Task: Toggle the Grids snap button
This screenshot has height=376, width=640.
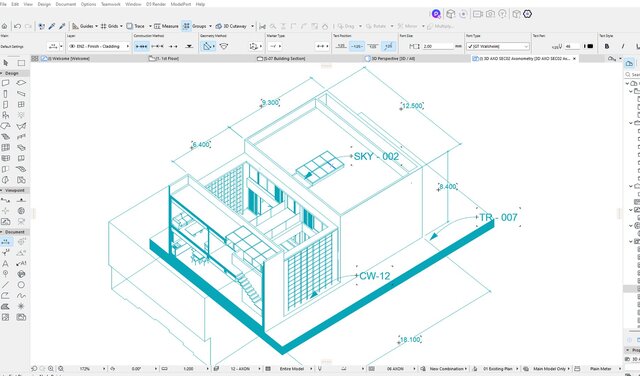Action: (x=110, y=26)
